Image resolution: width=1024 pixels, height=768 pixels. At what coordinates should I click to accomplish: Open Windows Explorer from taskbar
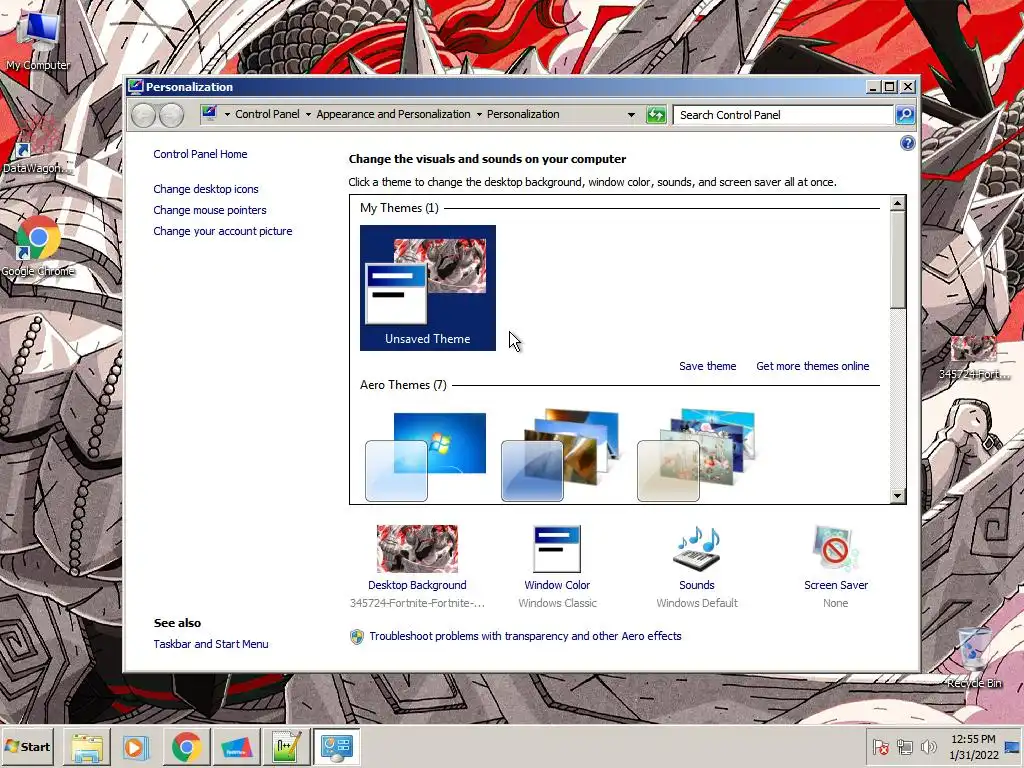pos(87,746)
